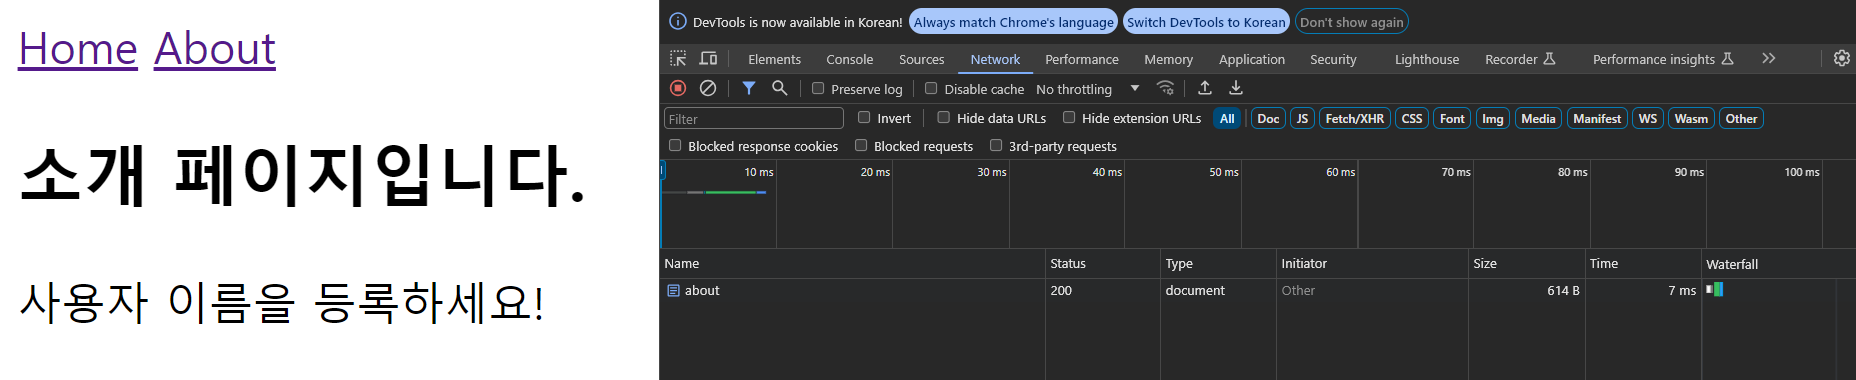Check Blocked requests checkbox
1856x380 pixels.
[861, 145]
